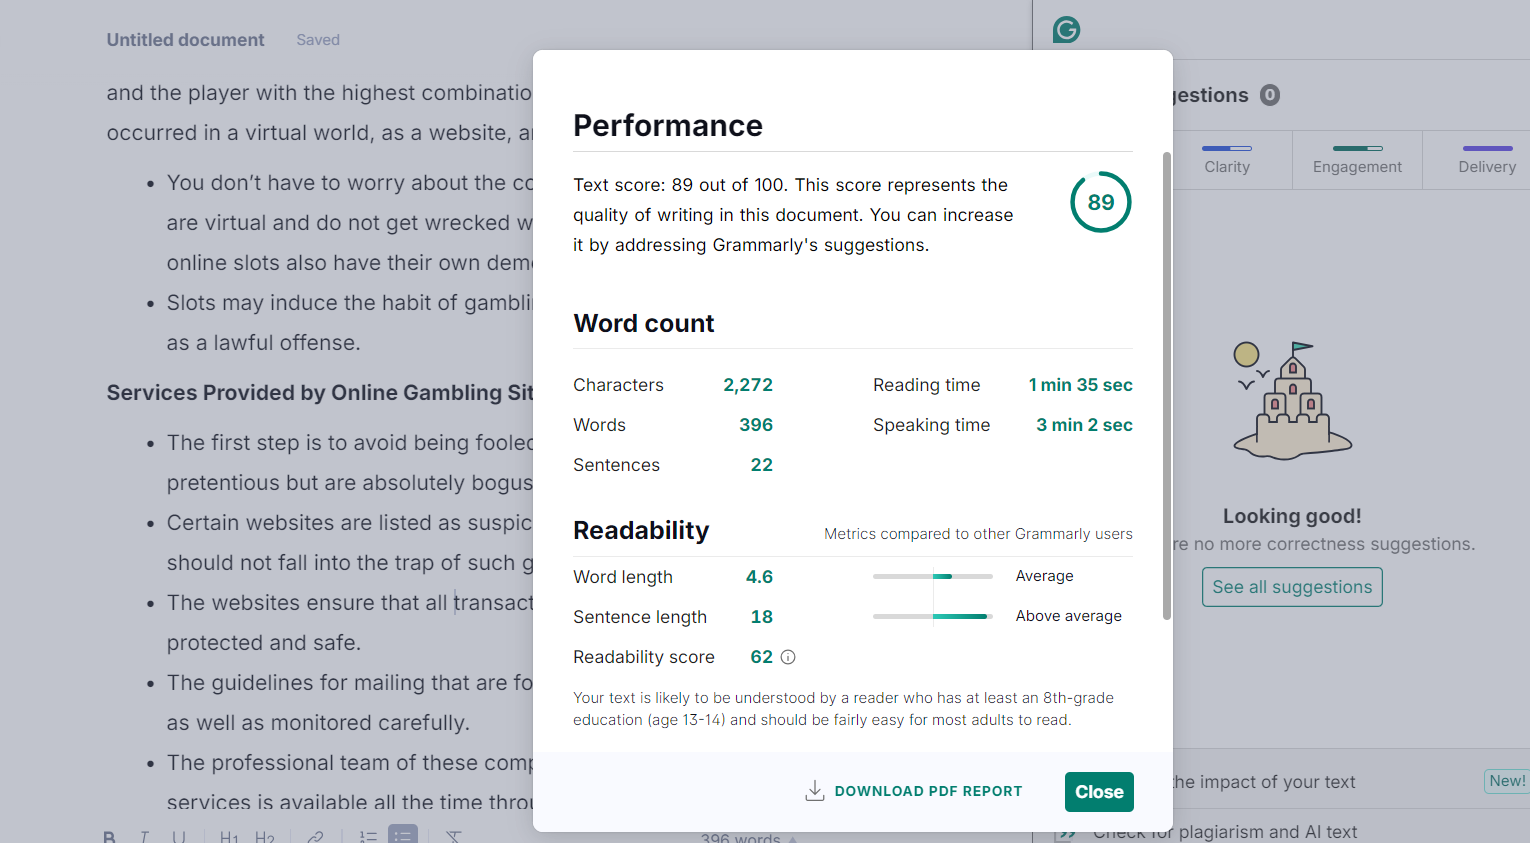Download the PDF report

914,791
